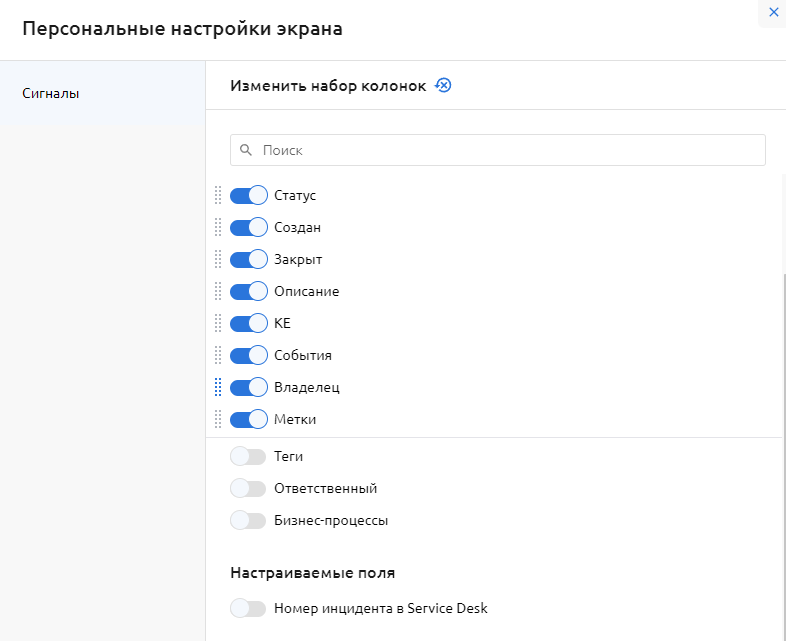Click the magnifier icon in search box
This screenshot has height=641, width=786.
pyautogui.click(x=246, y=150)
